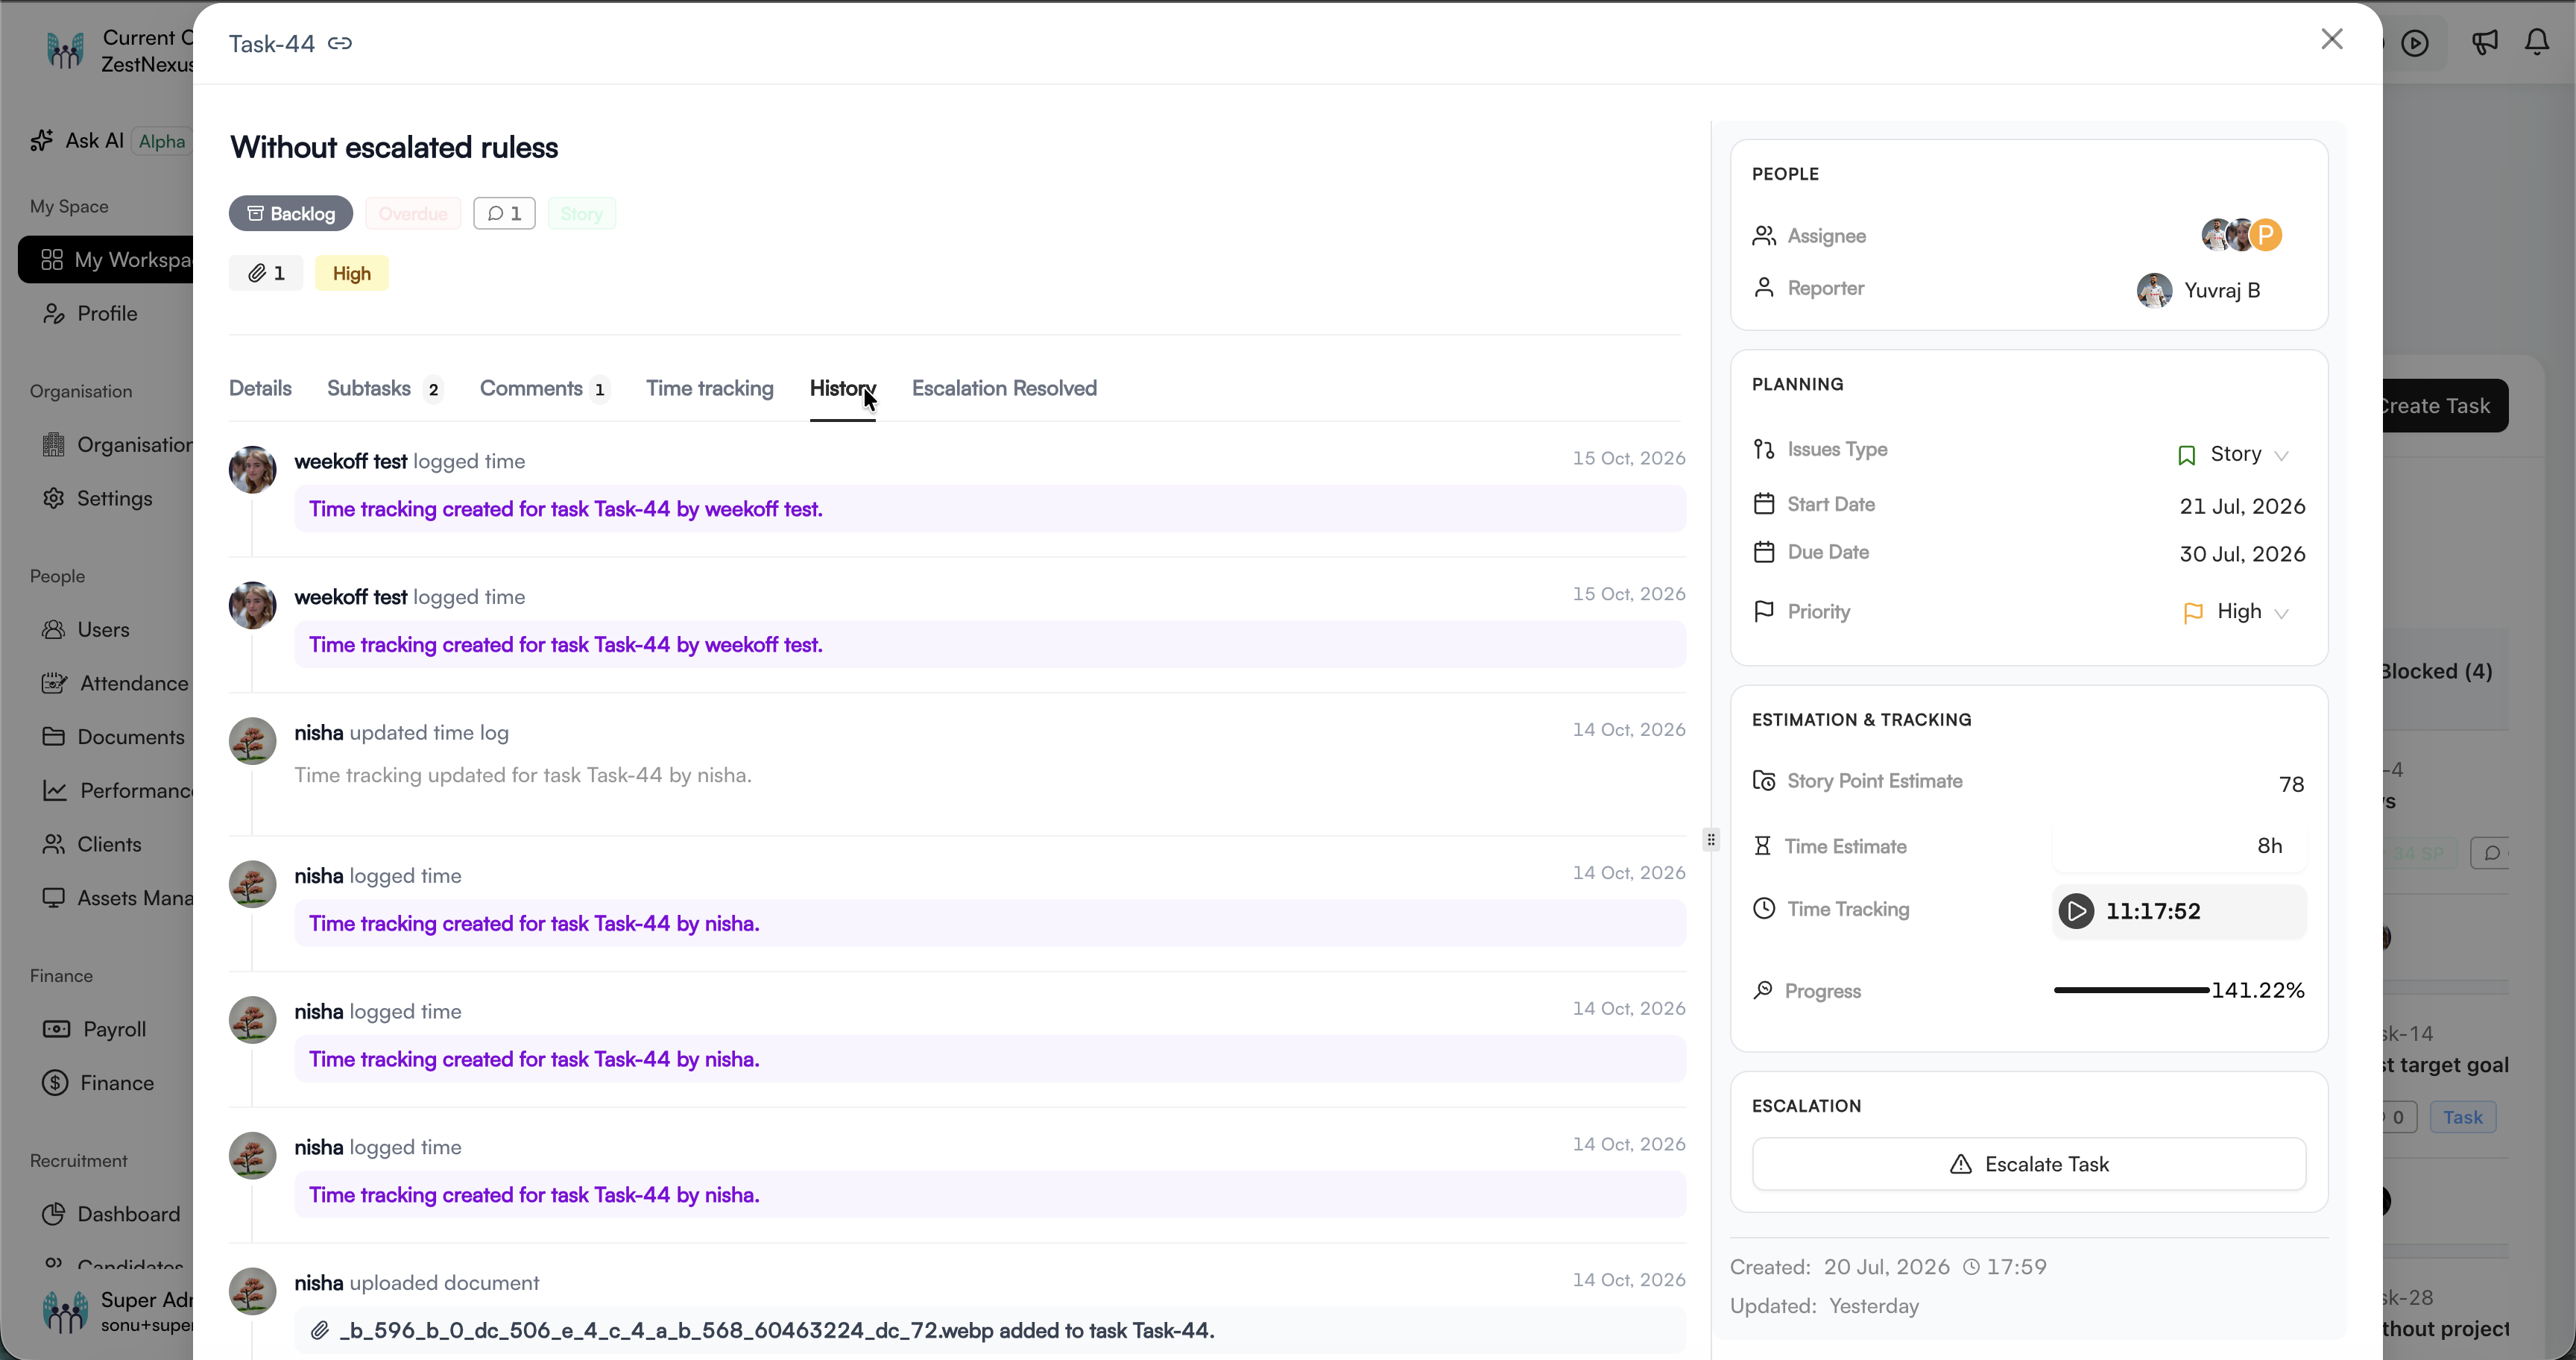Click the Blocked (4) column header
The width and height of the screenshot is (2576, 1360).
2437,671
